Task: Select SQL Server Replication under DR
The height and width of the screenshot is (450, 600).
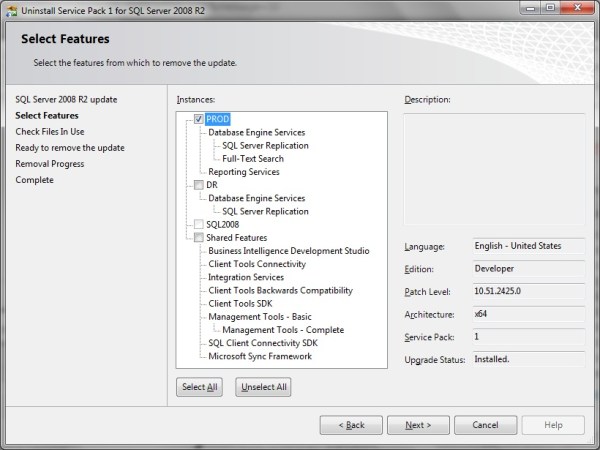Action: (x=265, y=211)
